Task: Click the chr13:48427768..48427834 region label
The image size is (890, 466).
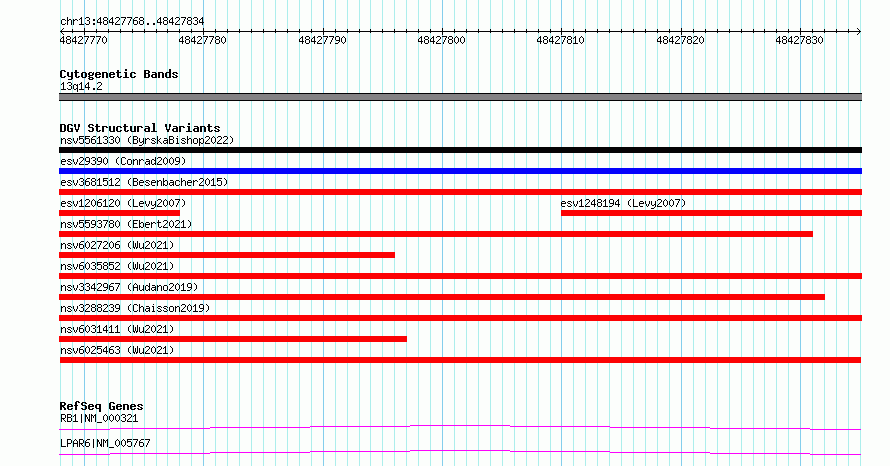Action: coord(132,22)
